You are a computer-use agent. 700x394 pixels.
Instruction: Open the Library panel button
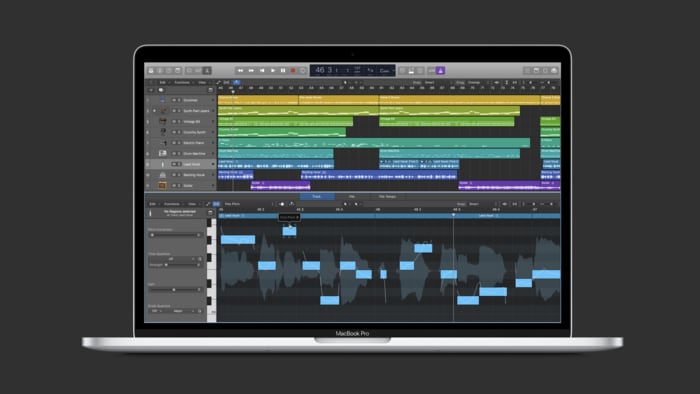[x=151, y=71]
